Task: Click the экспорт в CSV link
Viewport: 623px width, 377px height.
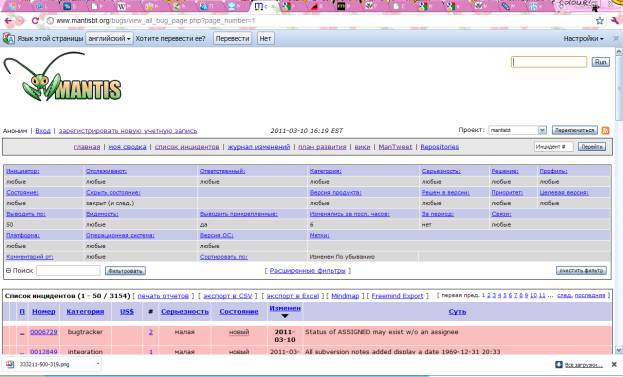Action: coord(228,296)
